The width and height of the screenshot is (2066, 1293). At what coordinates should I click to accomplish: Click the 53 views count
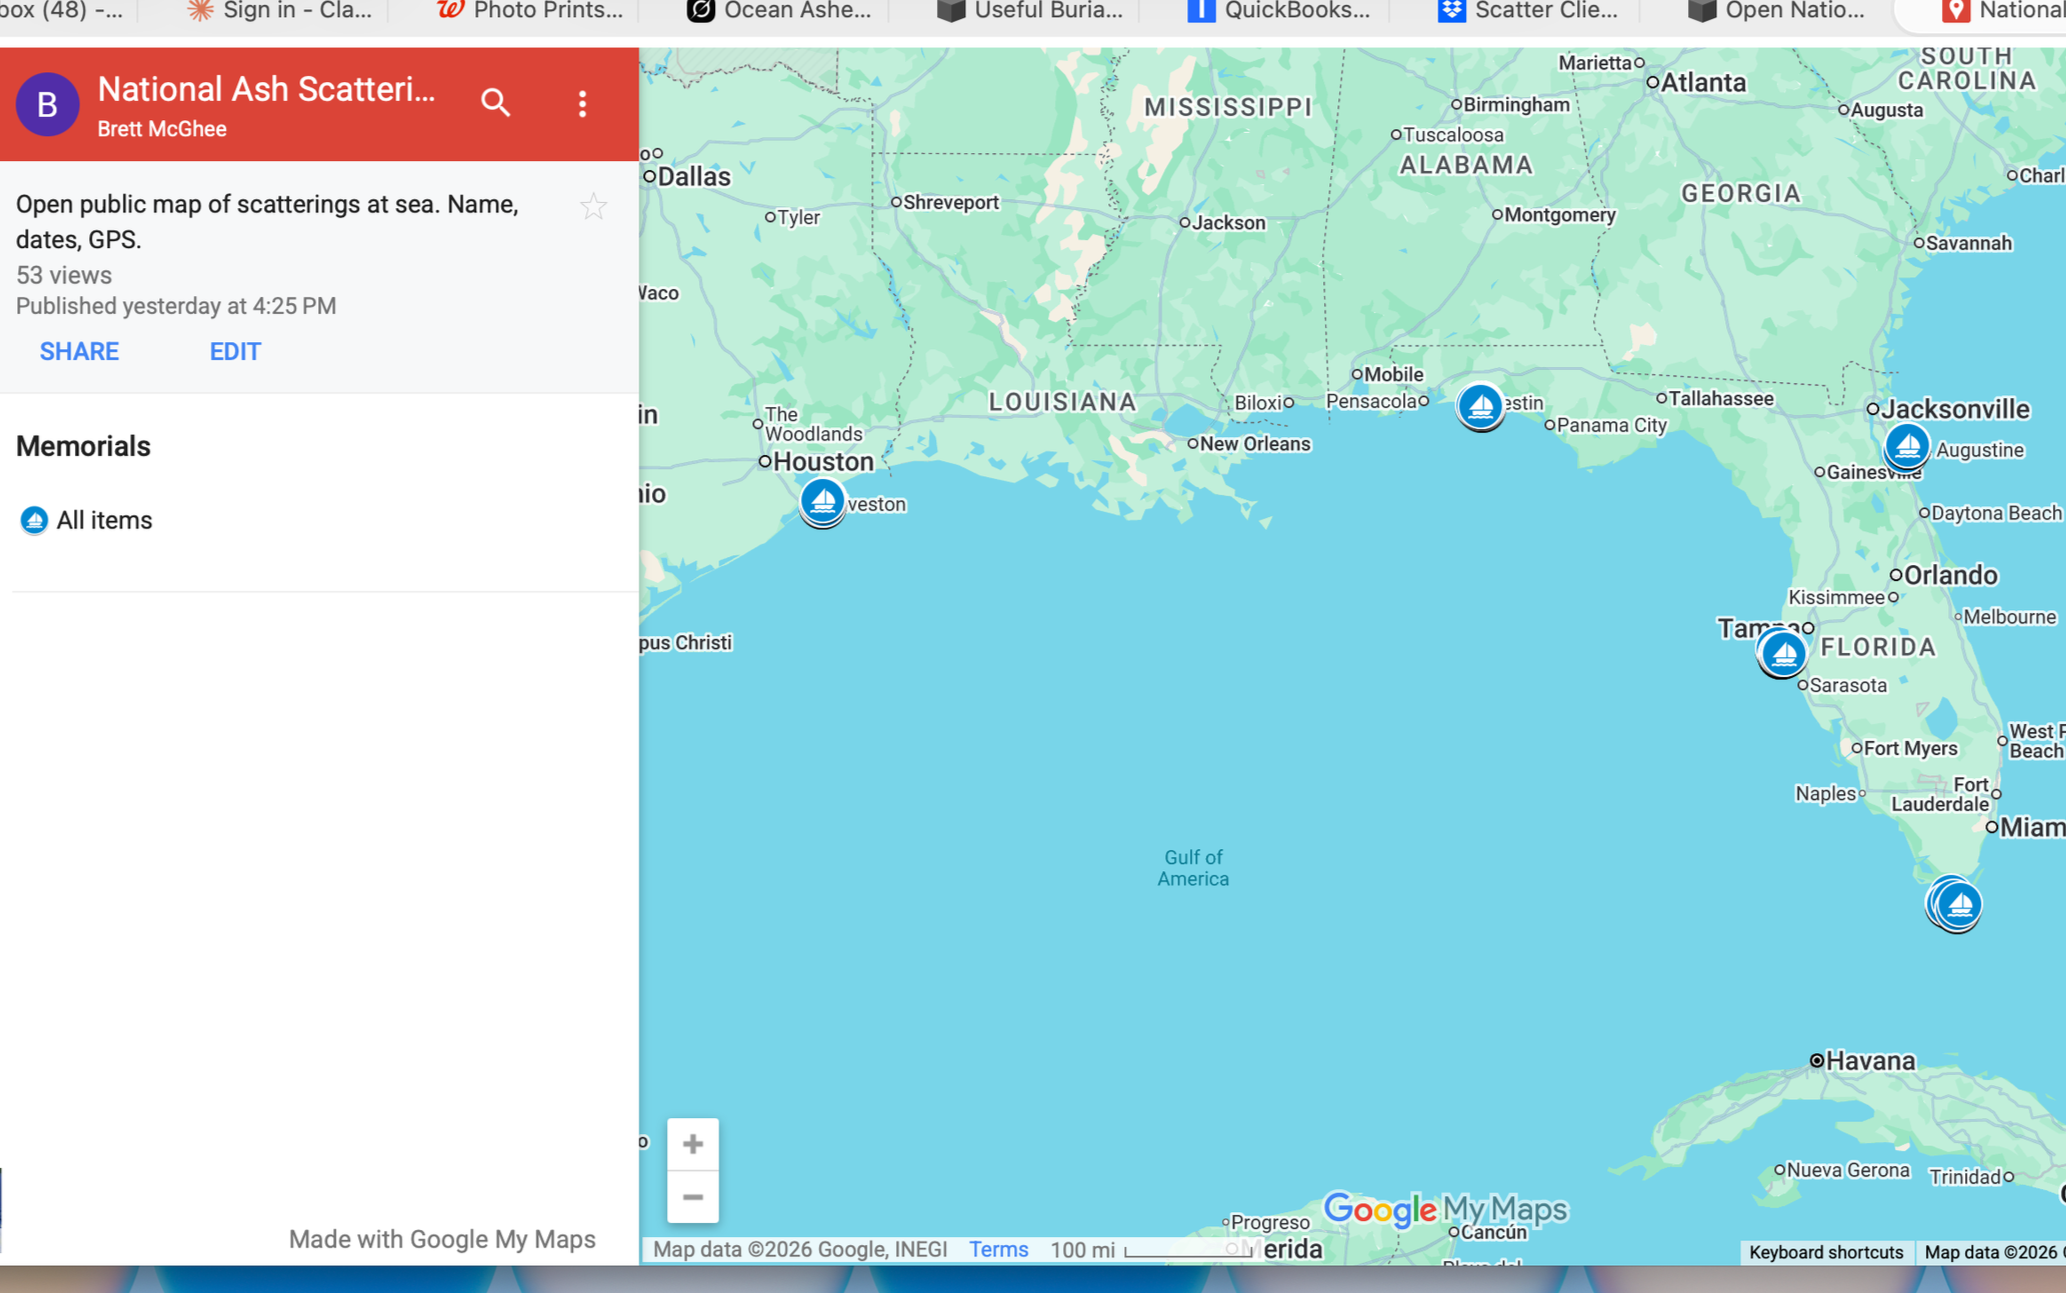(x=64, y=275)
